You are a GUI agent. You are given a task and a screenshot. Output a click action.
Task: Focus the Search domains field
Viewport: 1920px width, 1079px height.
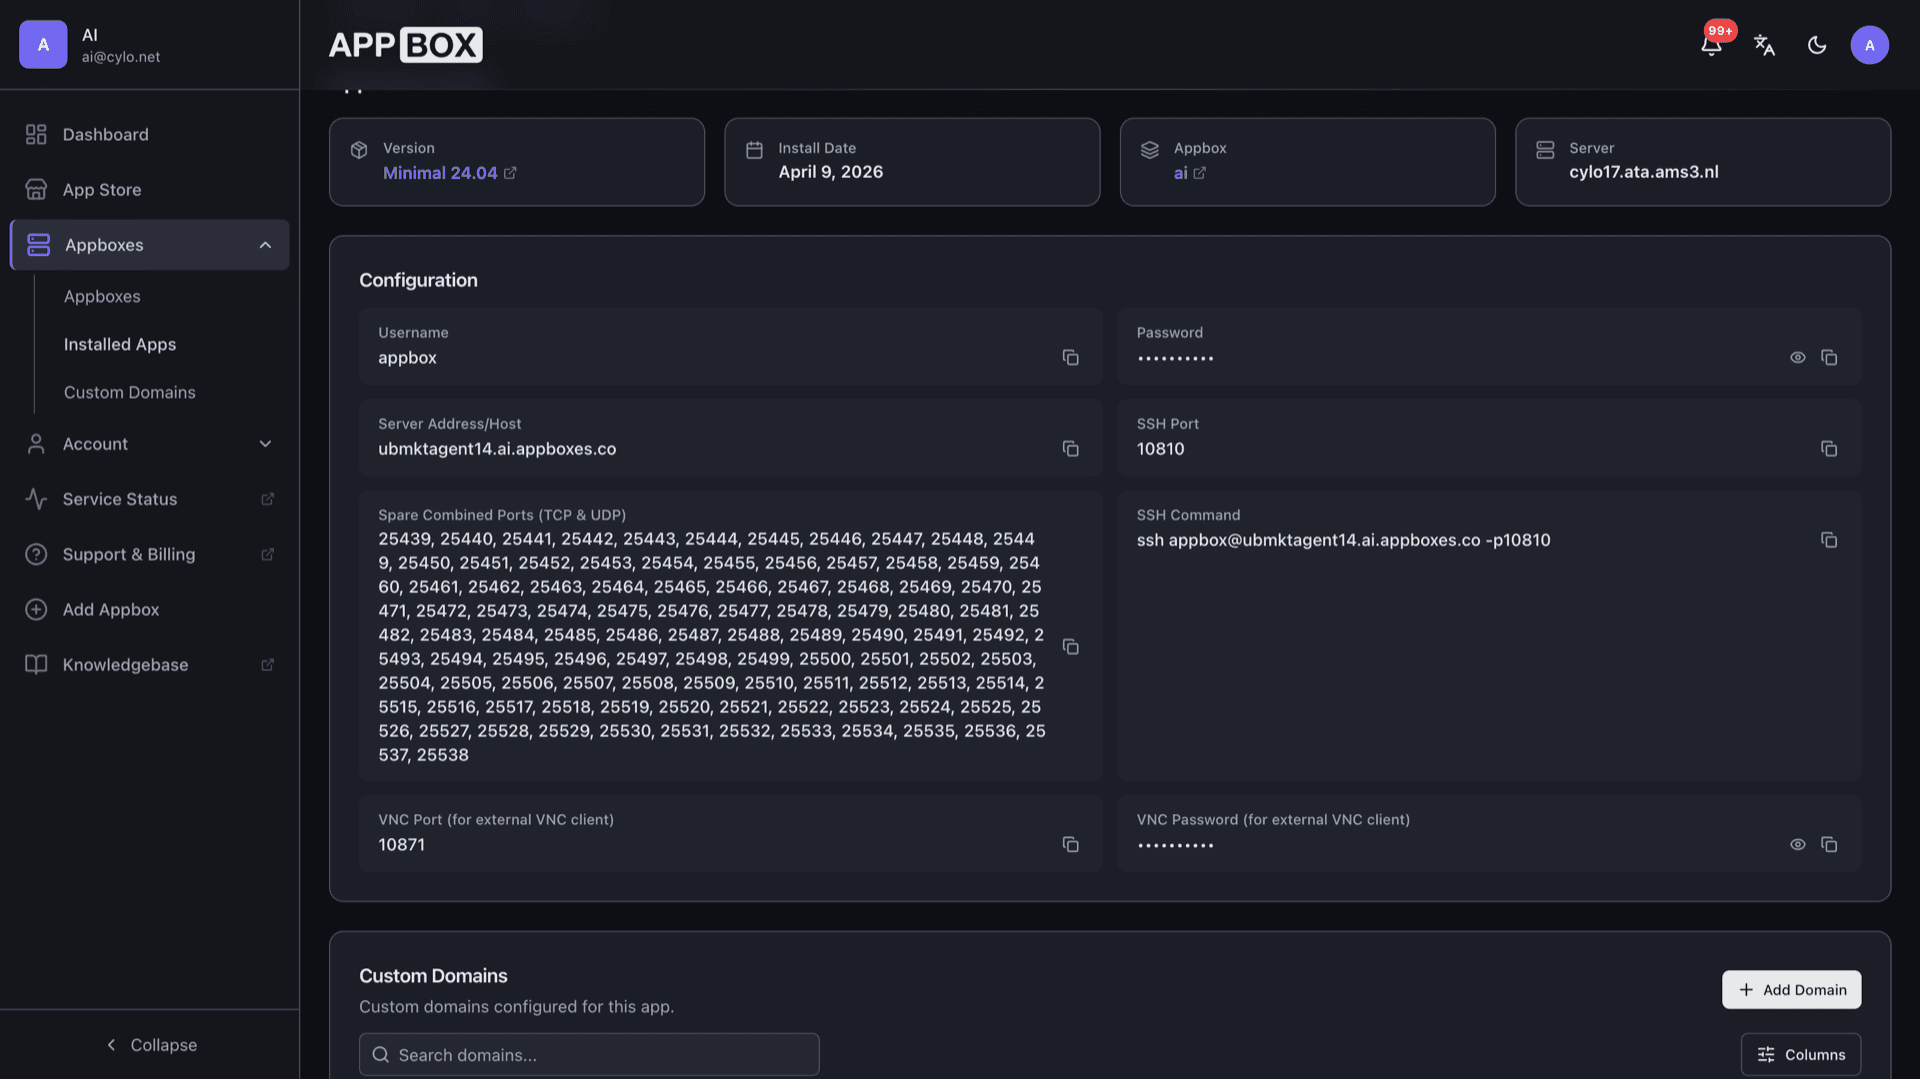click(589, 1054)
